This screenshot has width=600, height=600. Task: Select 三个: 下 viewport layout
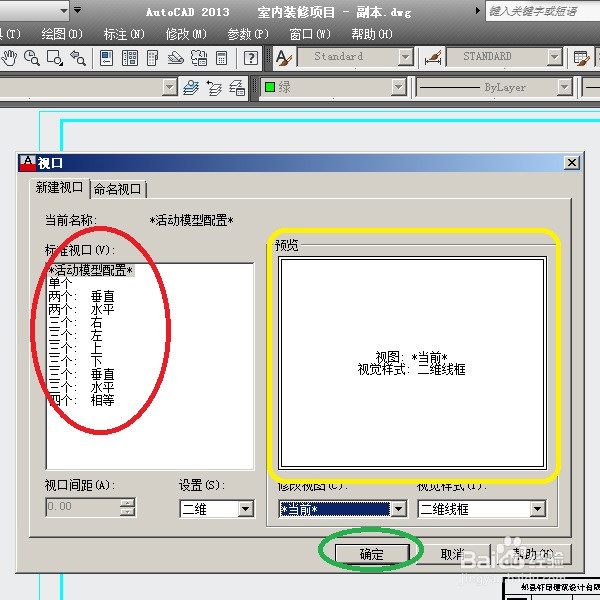(75, 361)
